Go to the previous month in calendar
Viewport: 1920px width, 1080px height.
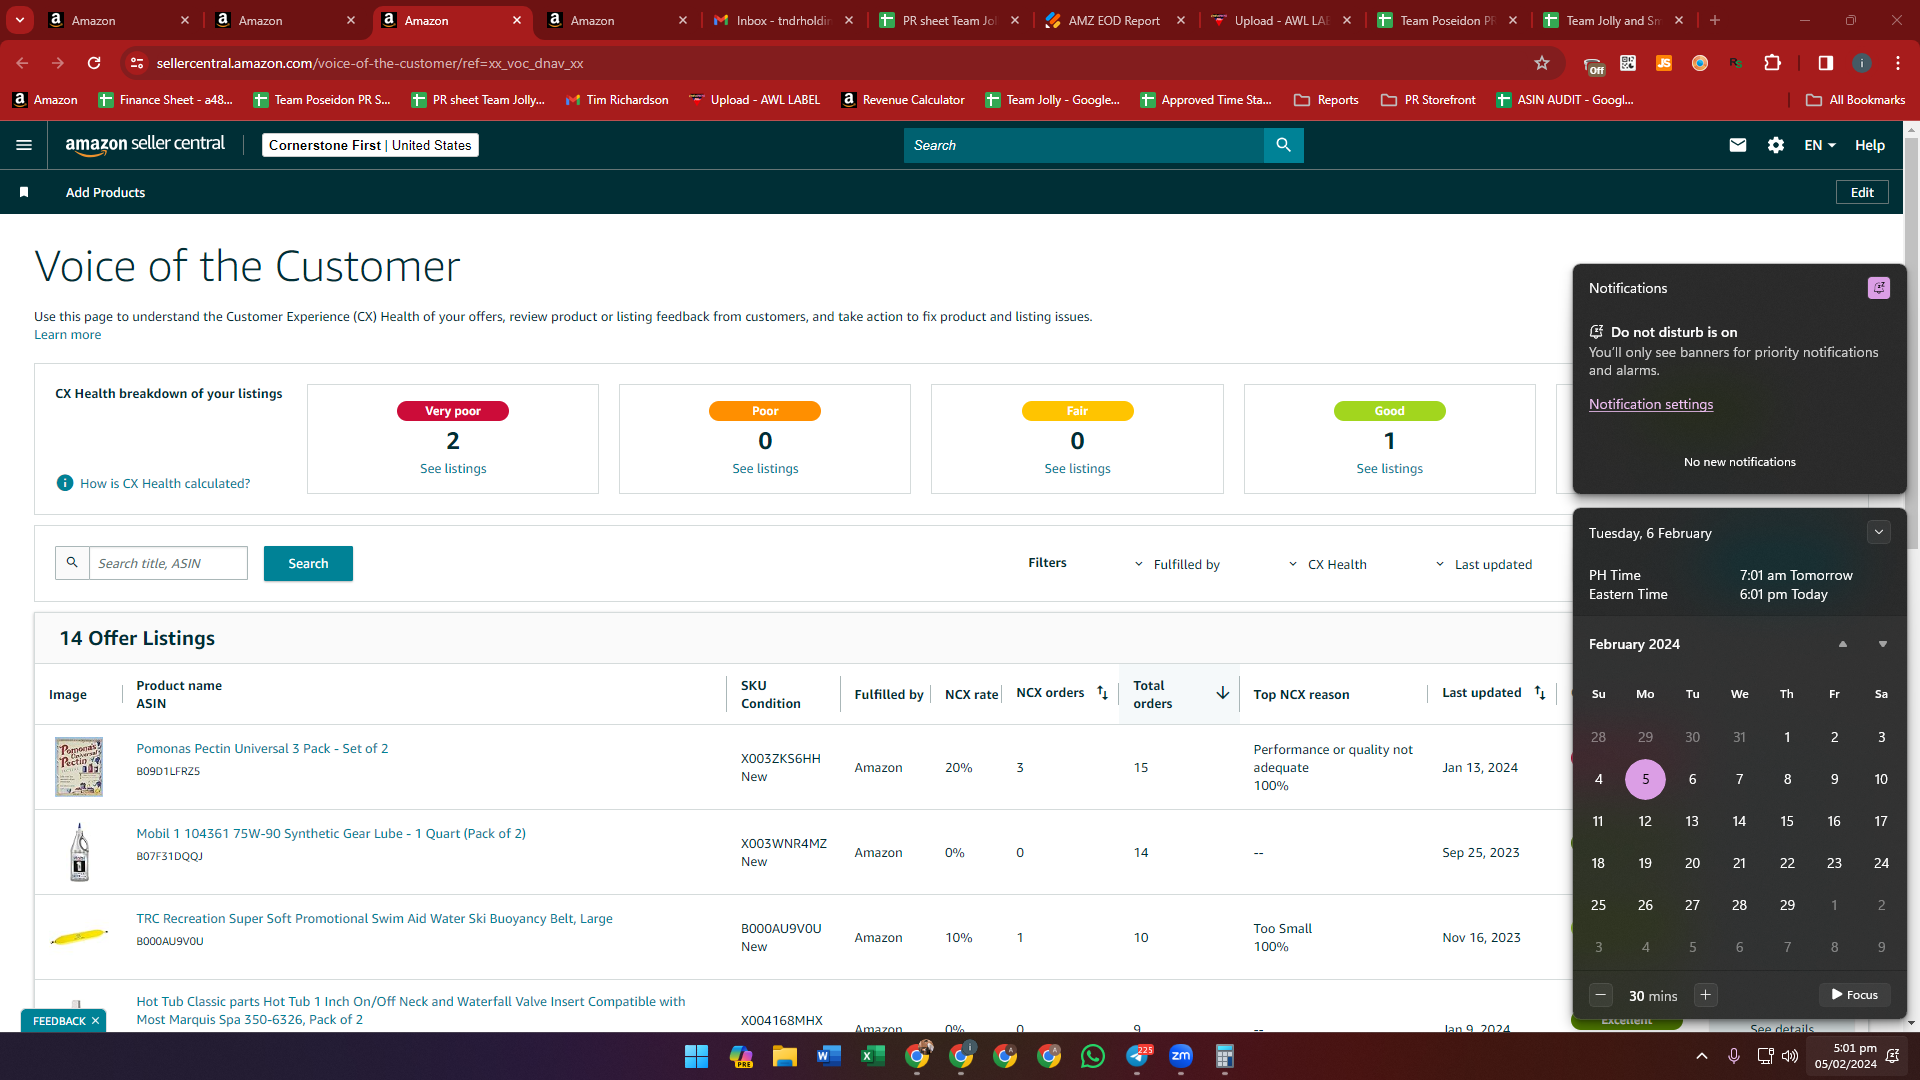click(x=1843, y=644)
